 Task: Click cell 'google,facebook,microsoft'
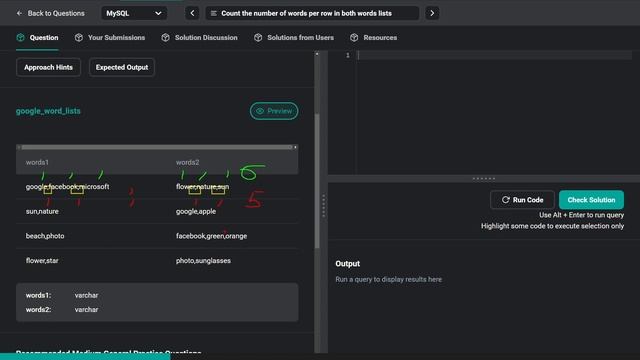(x=67, y=187)
